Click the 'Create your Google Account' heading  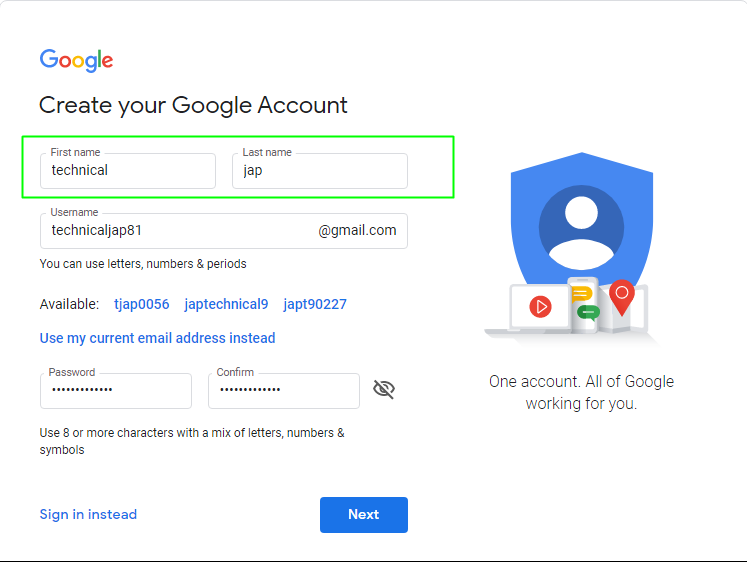193,105
